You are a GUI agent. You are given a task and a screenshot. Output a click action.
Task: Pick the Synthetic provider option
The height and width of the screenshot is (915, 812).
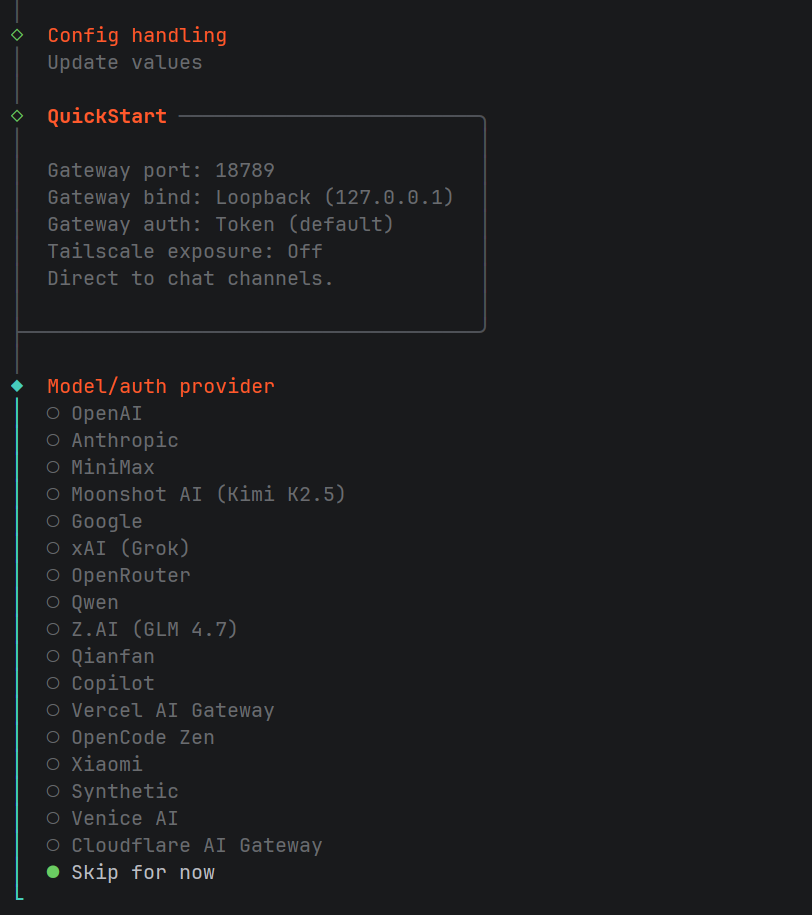[x=113, y=791]
